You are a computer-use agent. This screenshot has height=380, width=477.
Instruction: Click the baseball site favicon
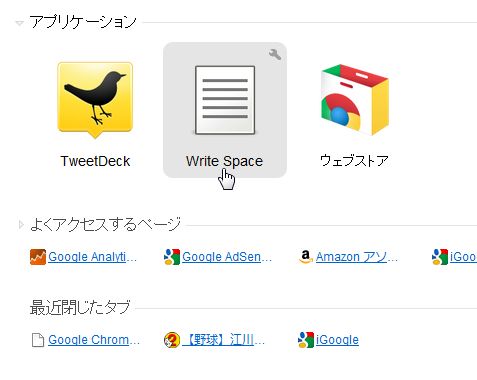click(172, 340)
